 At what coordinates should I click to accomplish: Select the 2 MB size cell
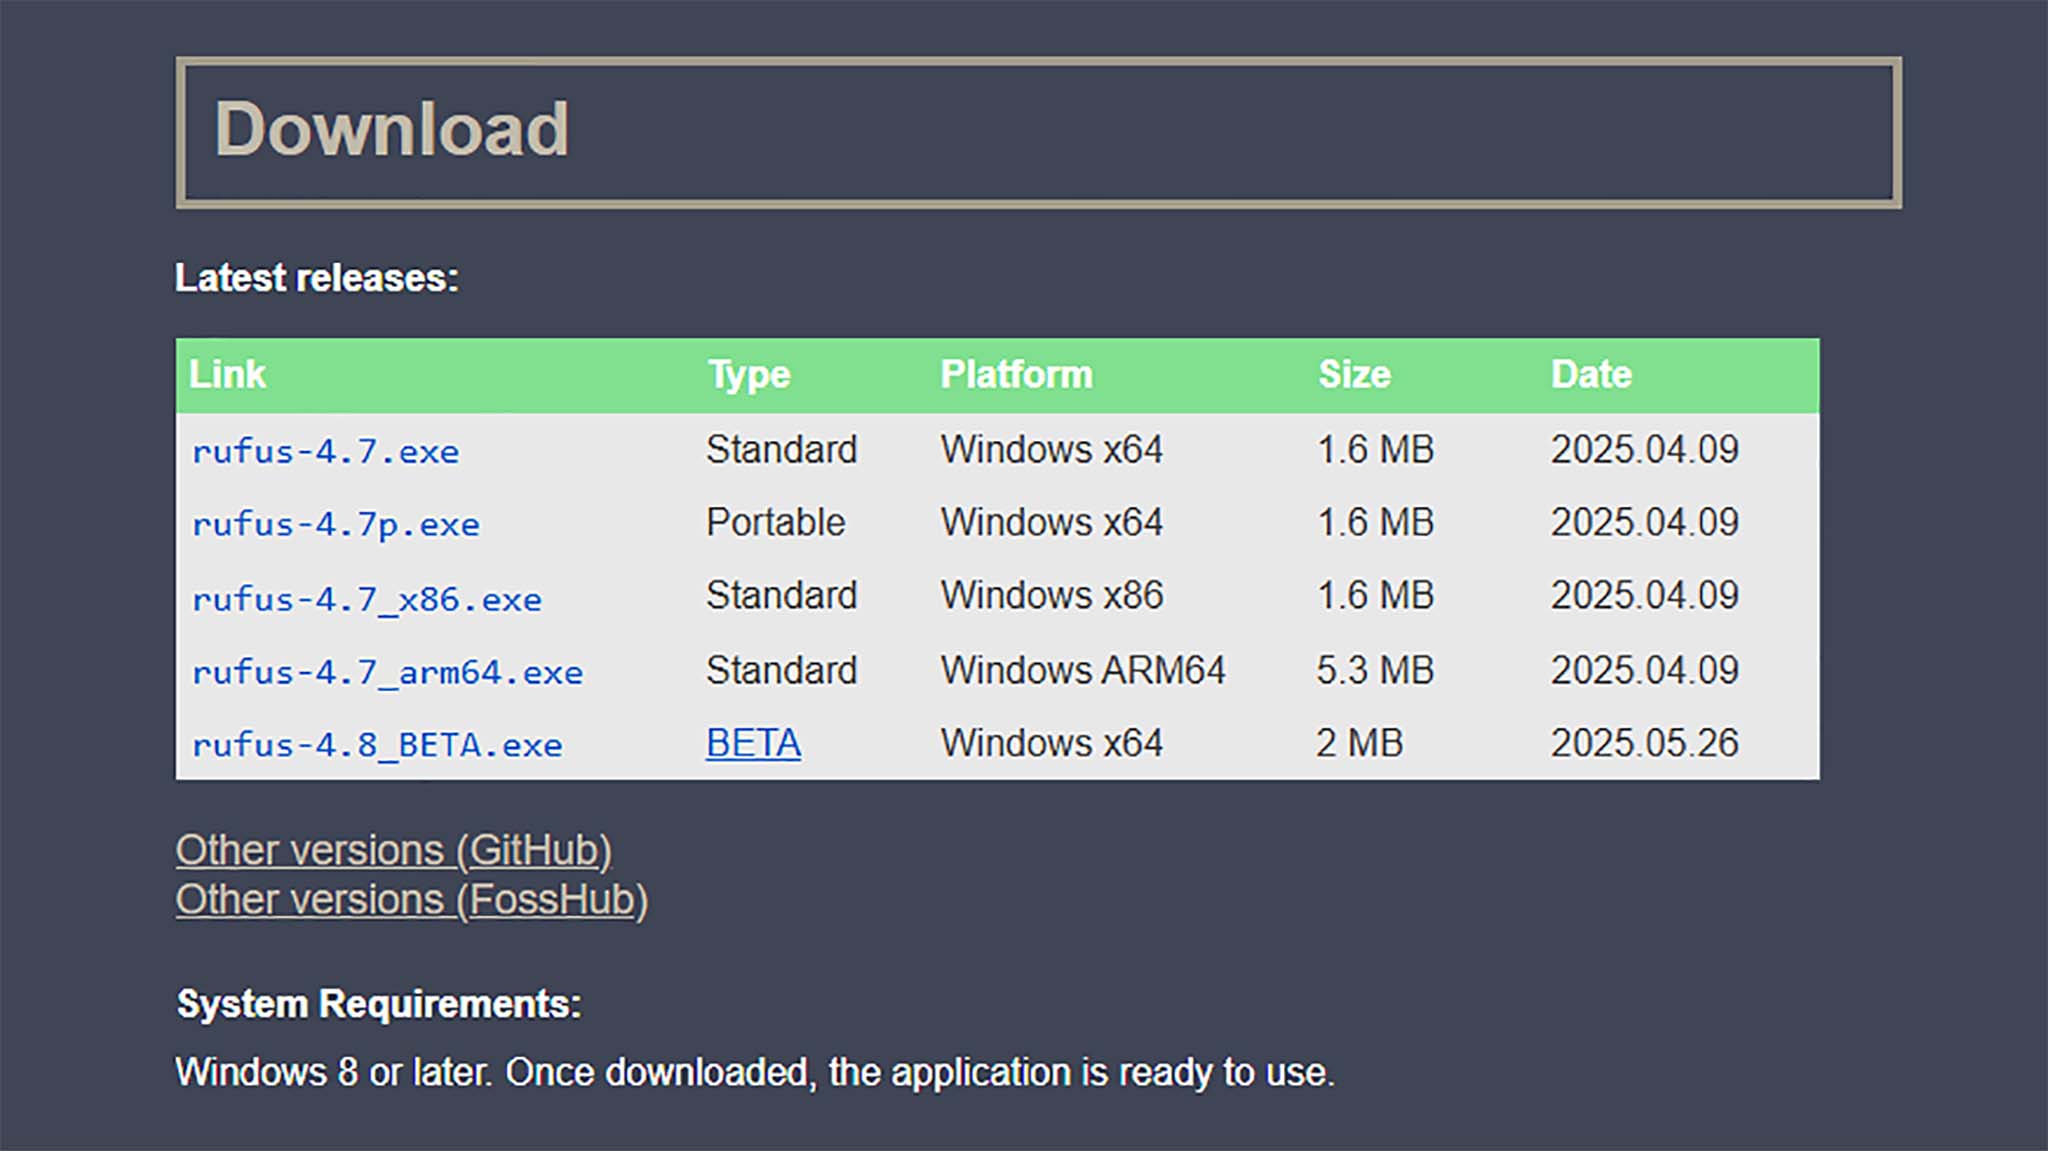click(1359, 743)
